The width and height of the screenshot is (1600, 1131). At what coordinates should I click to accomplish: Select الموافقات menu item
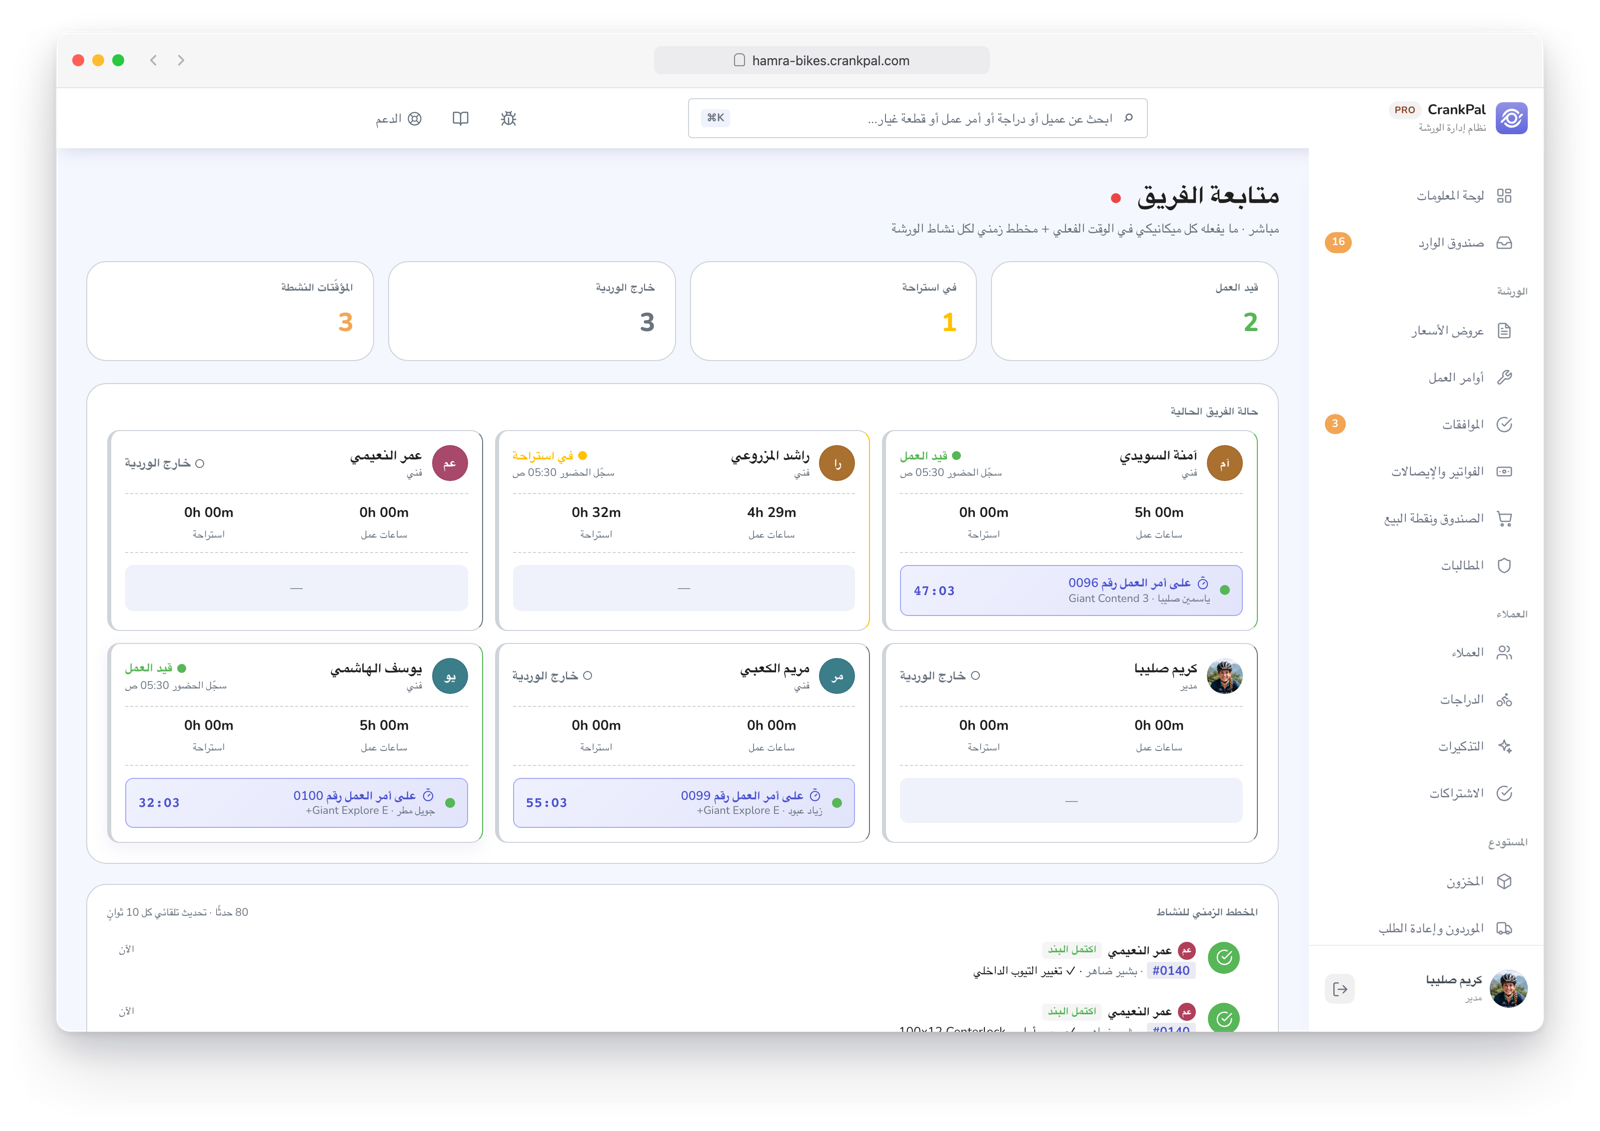pyautogui.click(x=1427, y=425)
